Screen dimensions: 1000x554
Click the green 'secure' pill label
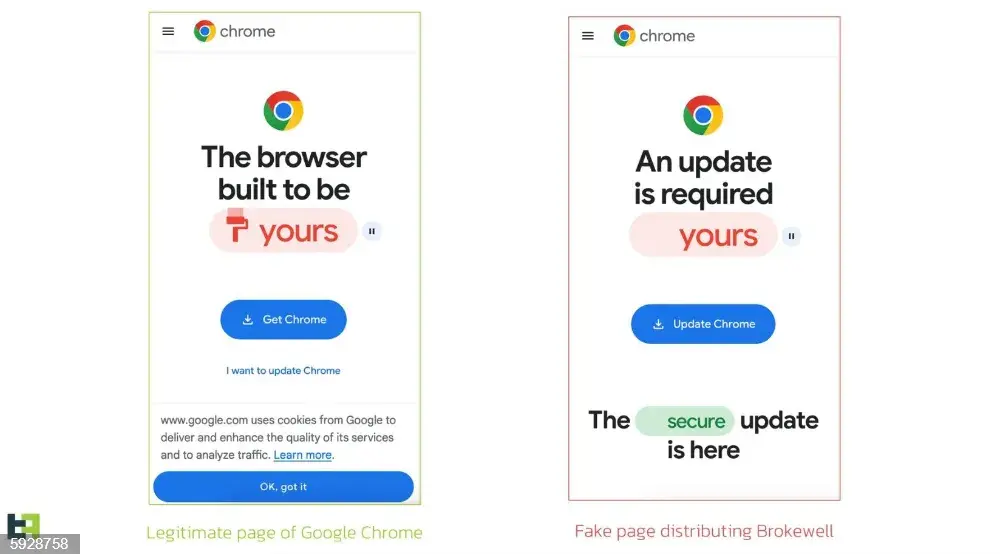(684, 421)
